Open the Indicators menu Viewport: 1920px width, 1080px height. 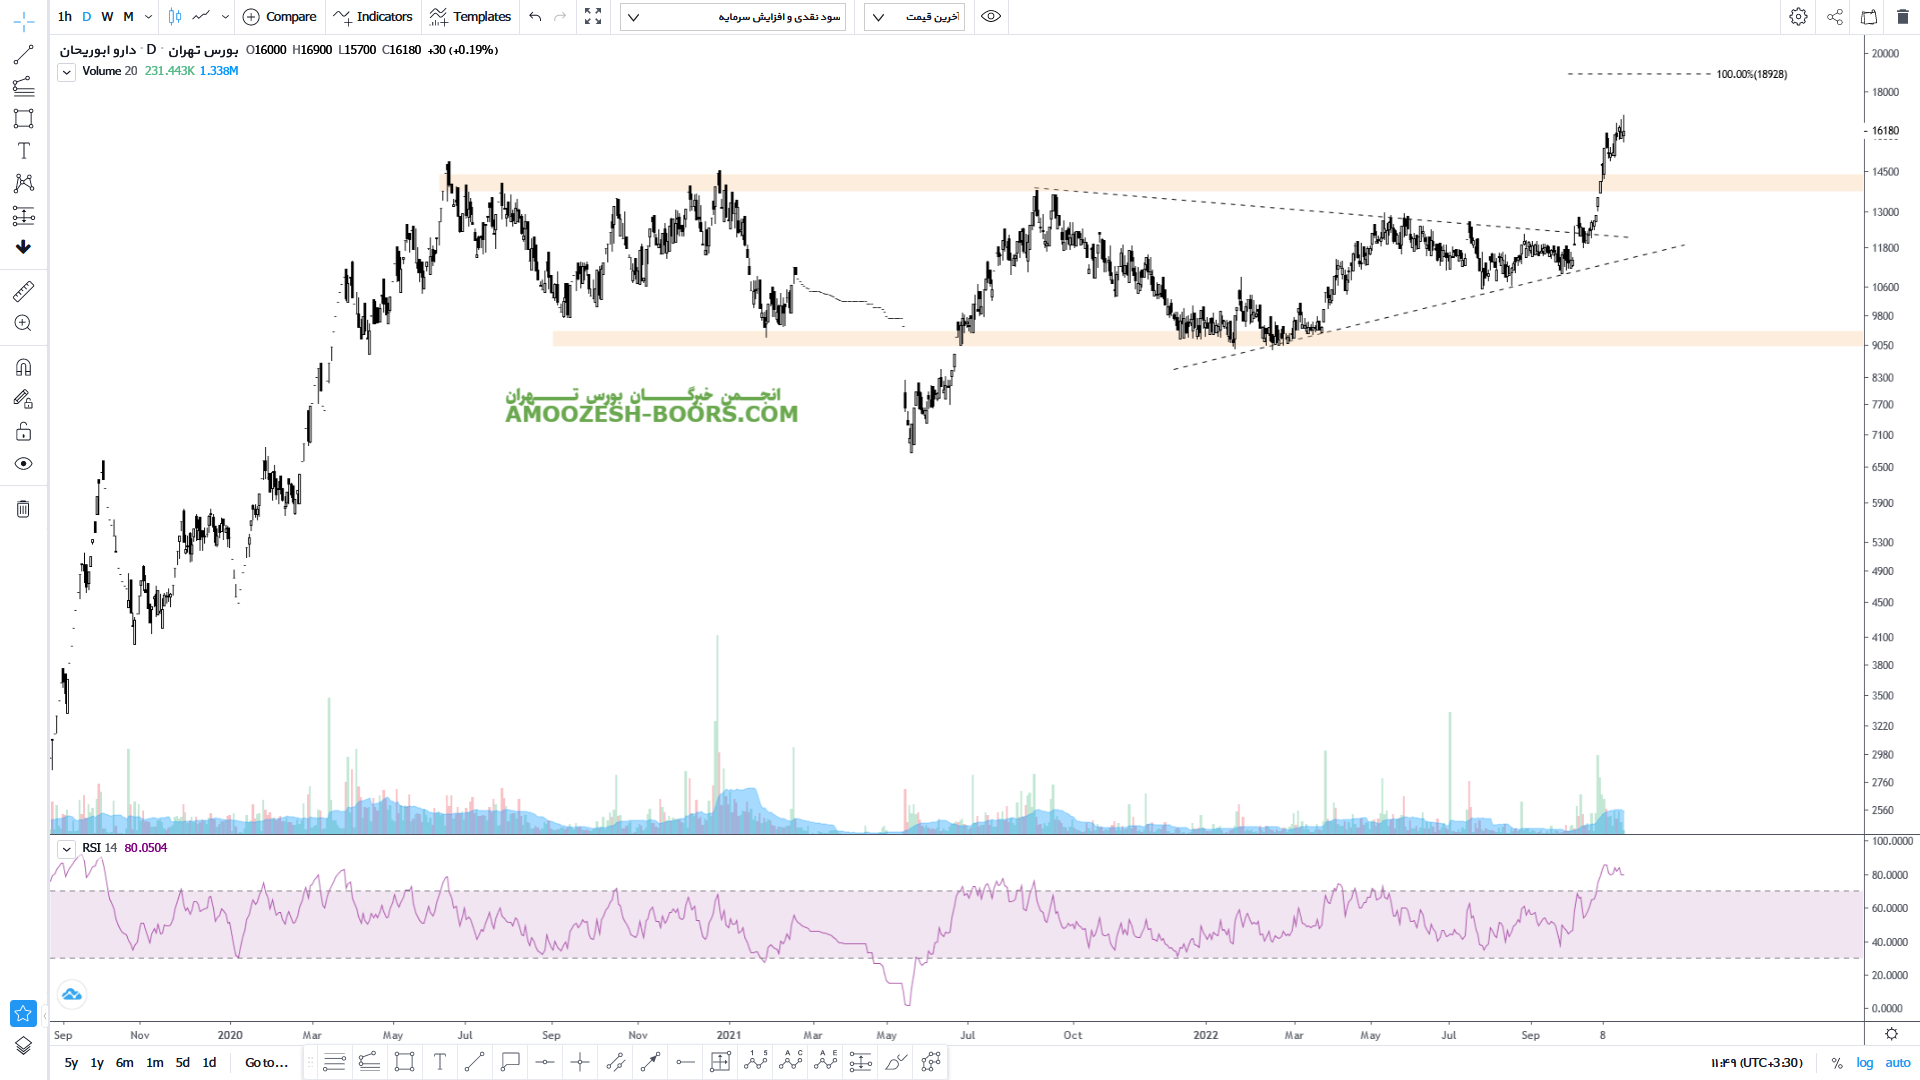pyautogui.click(x=373, y=17)
